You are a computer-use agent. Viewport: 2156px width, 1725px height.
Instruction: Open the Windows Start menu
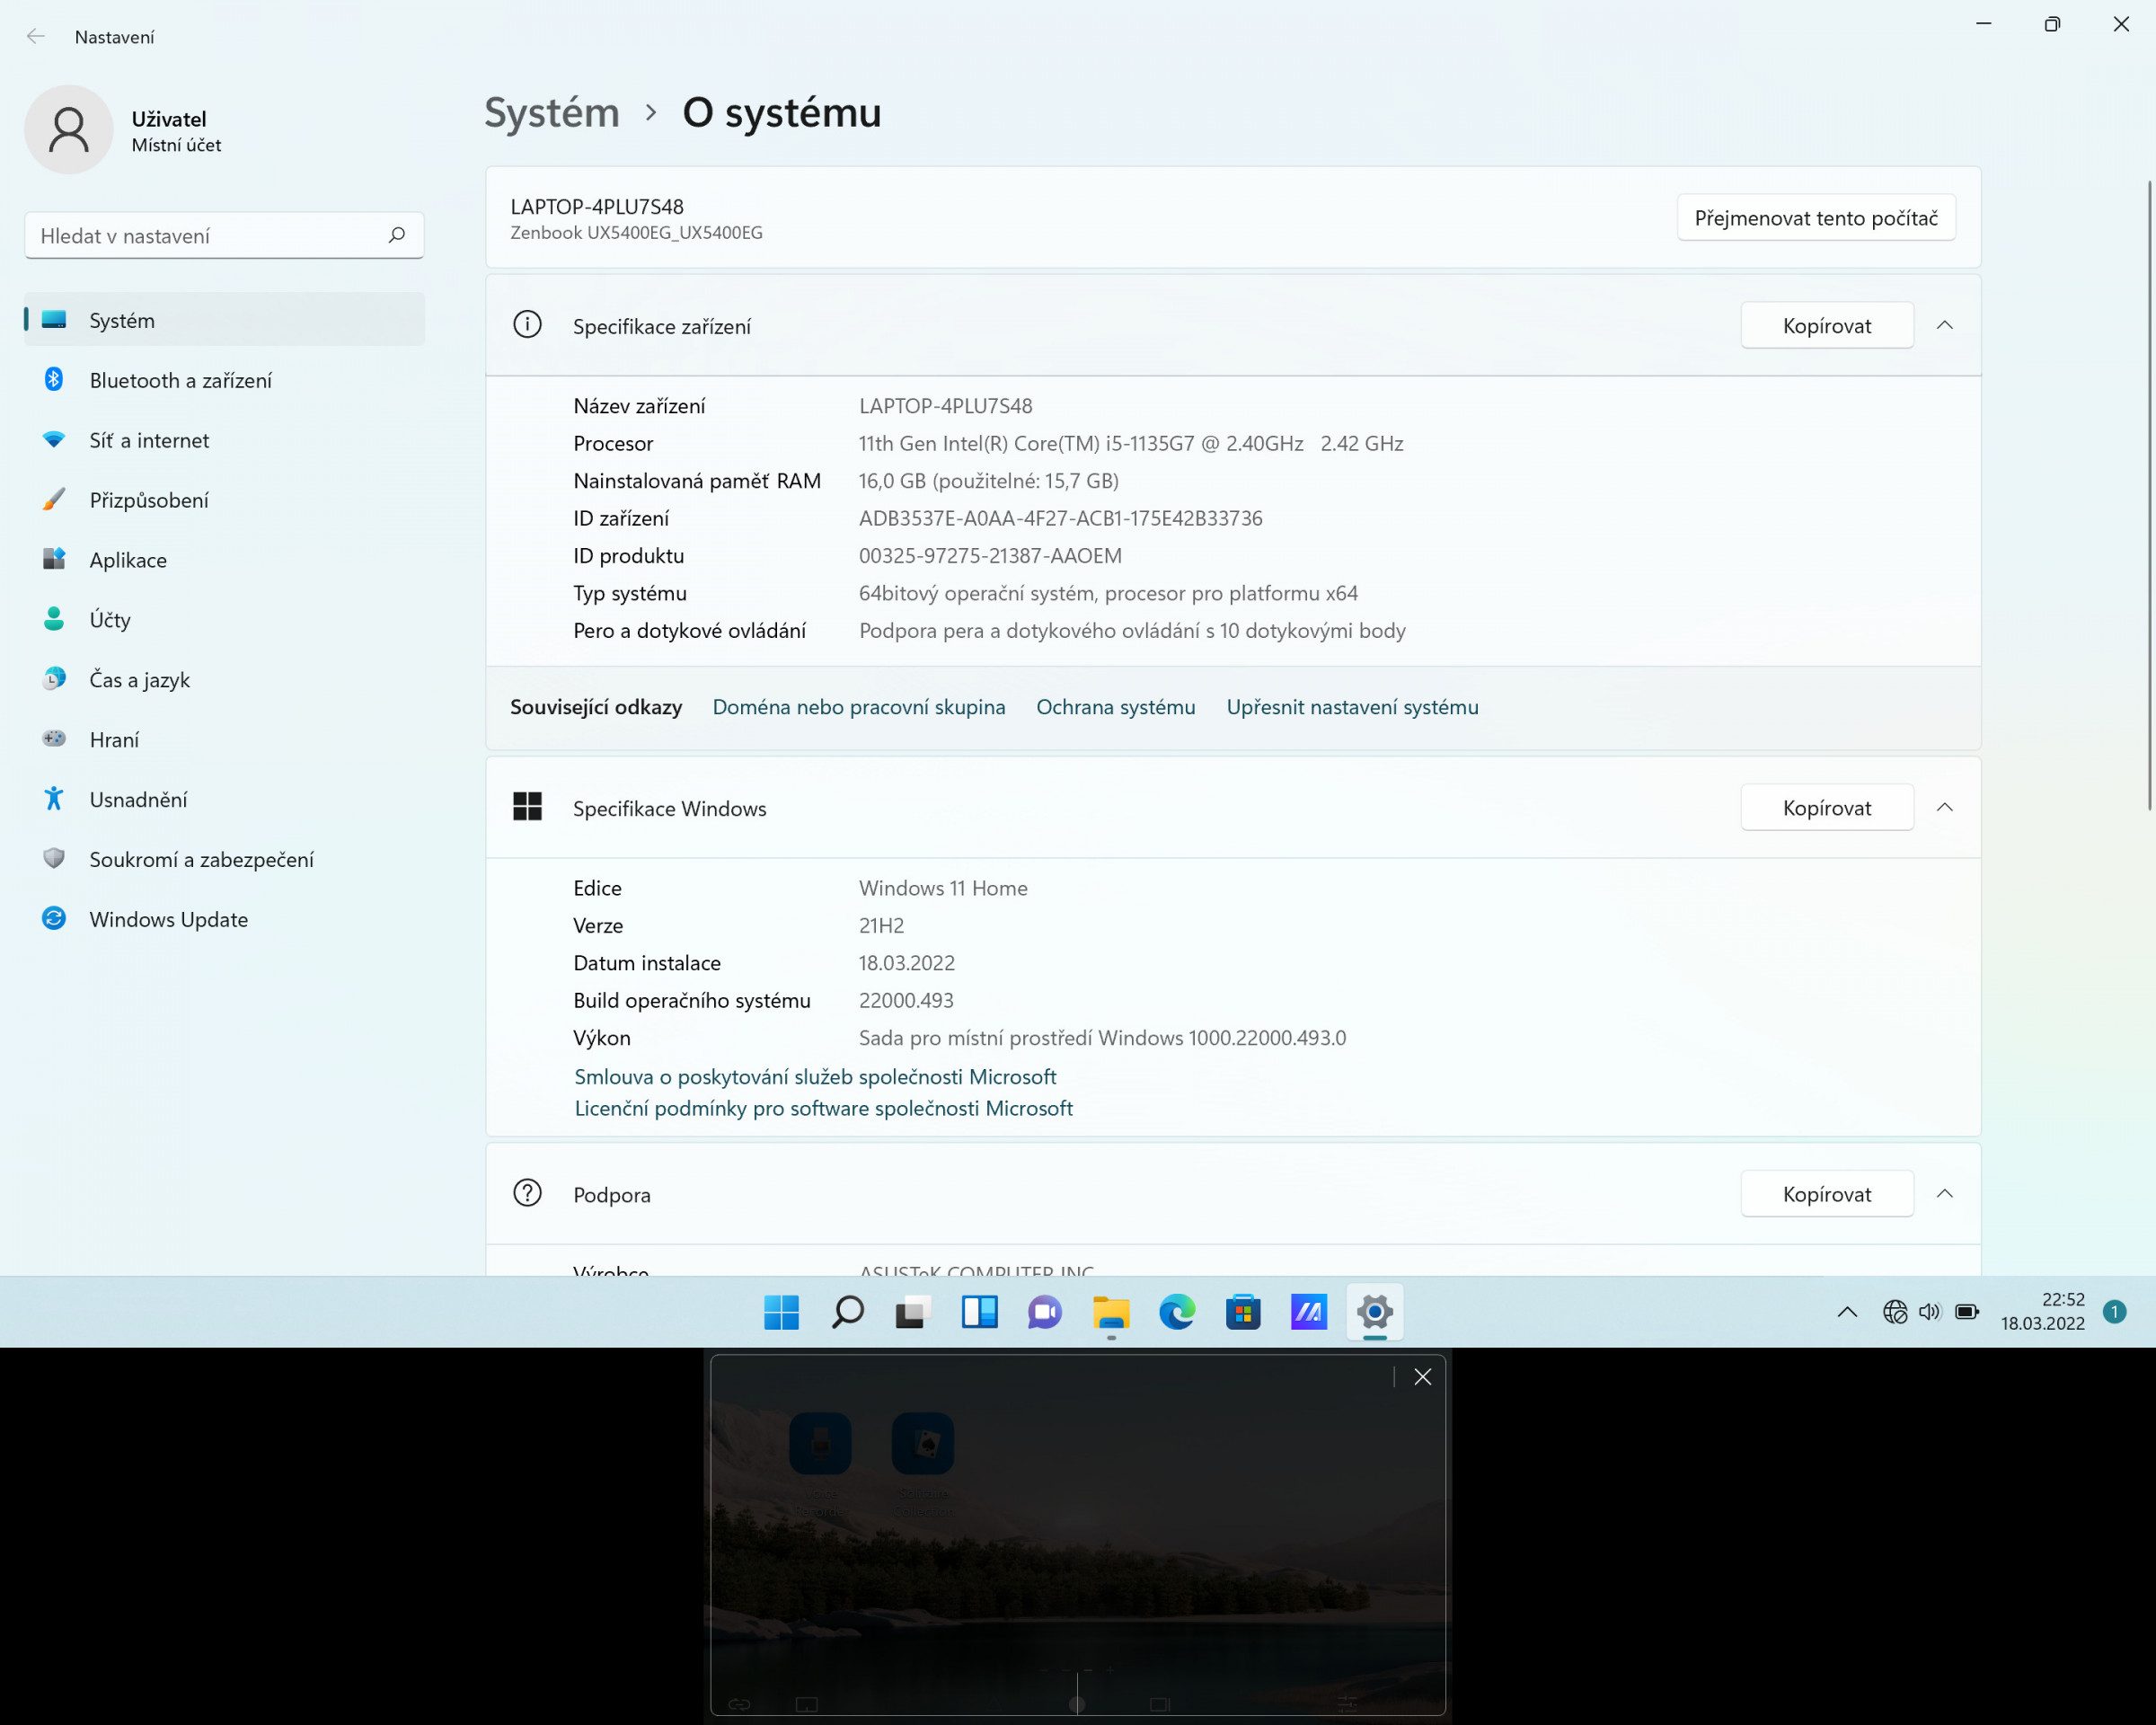pyautogui.click(x=781, y=1312)
